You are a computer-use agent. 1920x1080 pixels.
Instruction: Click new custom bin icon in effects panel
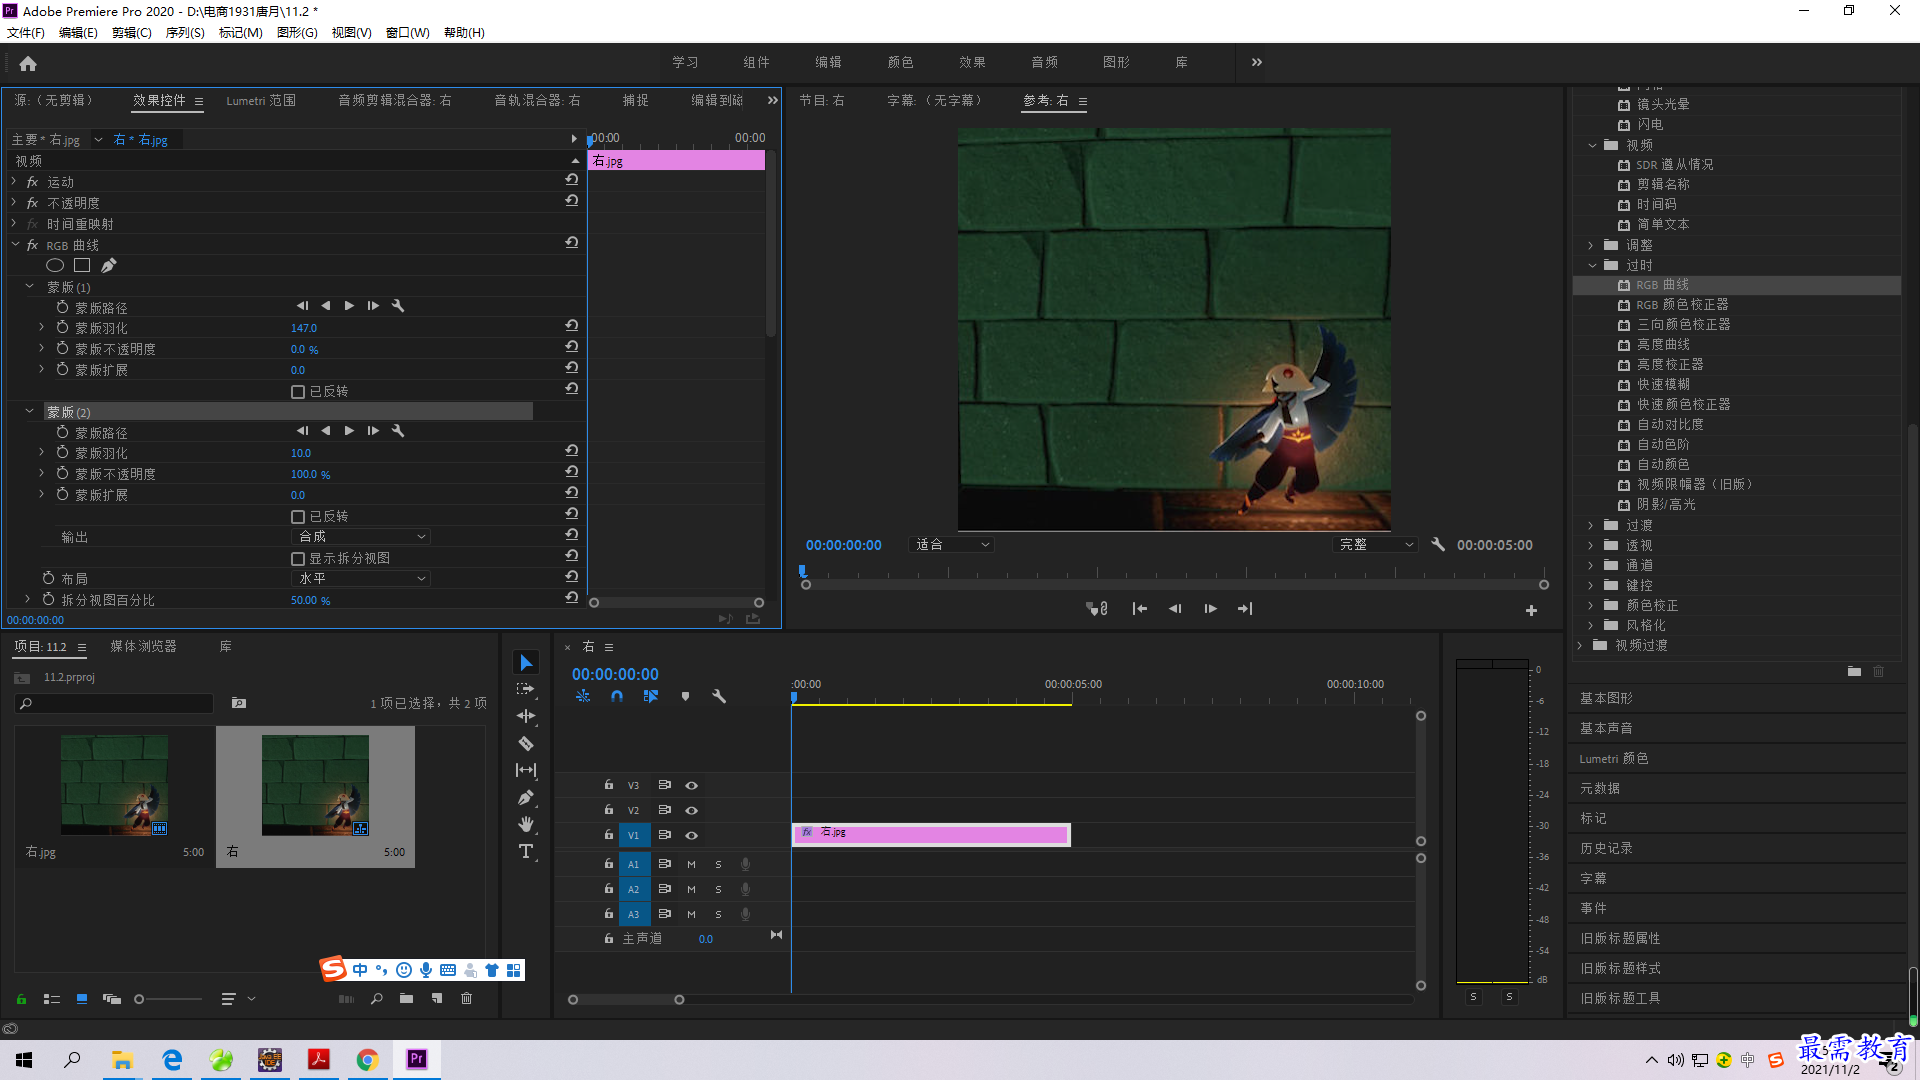click(x=1854, y=671)
